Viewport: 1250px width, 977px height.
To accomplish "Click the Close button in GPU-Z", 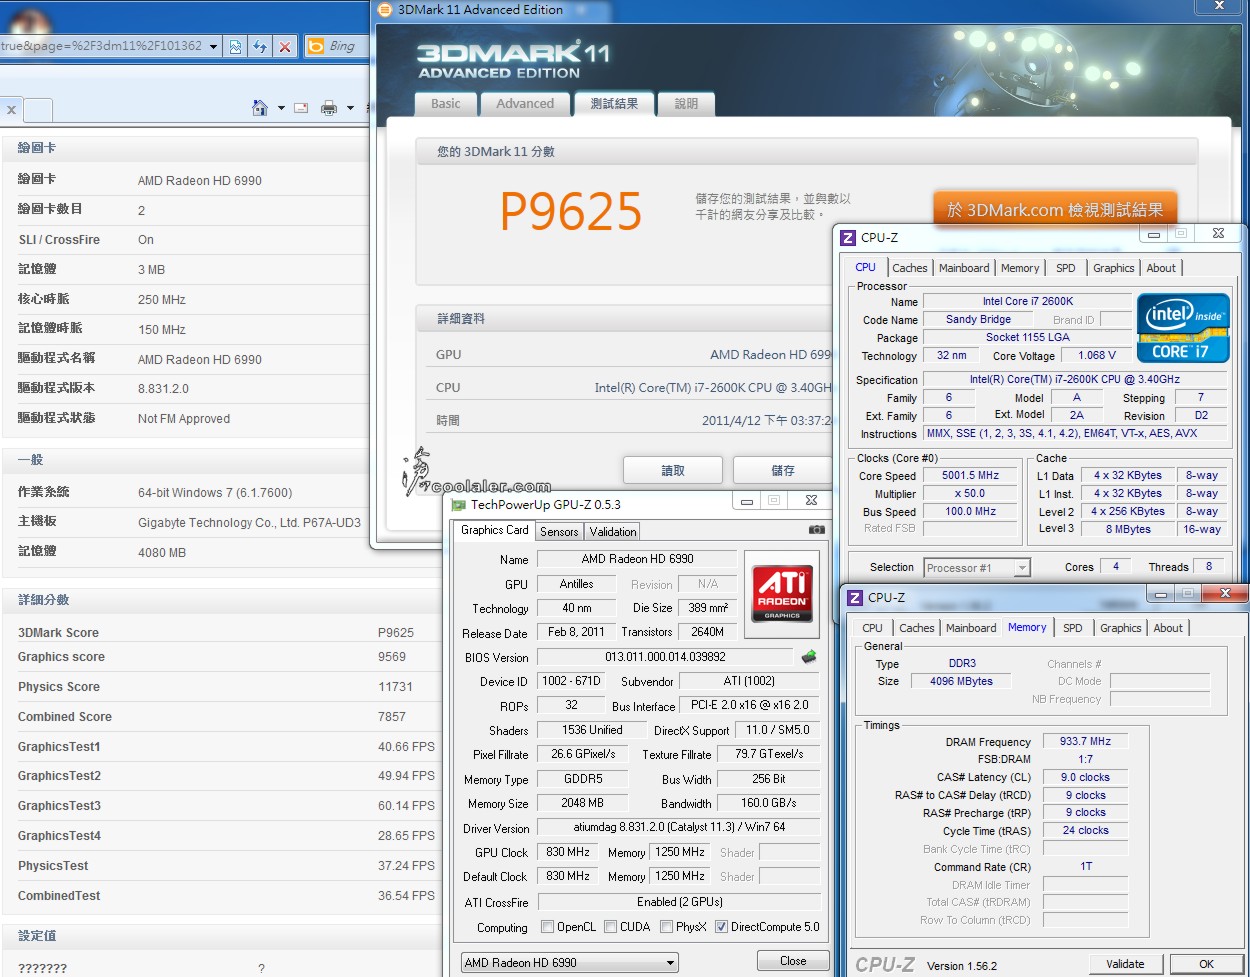I will click(793, 961).
